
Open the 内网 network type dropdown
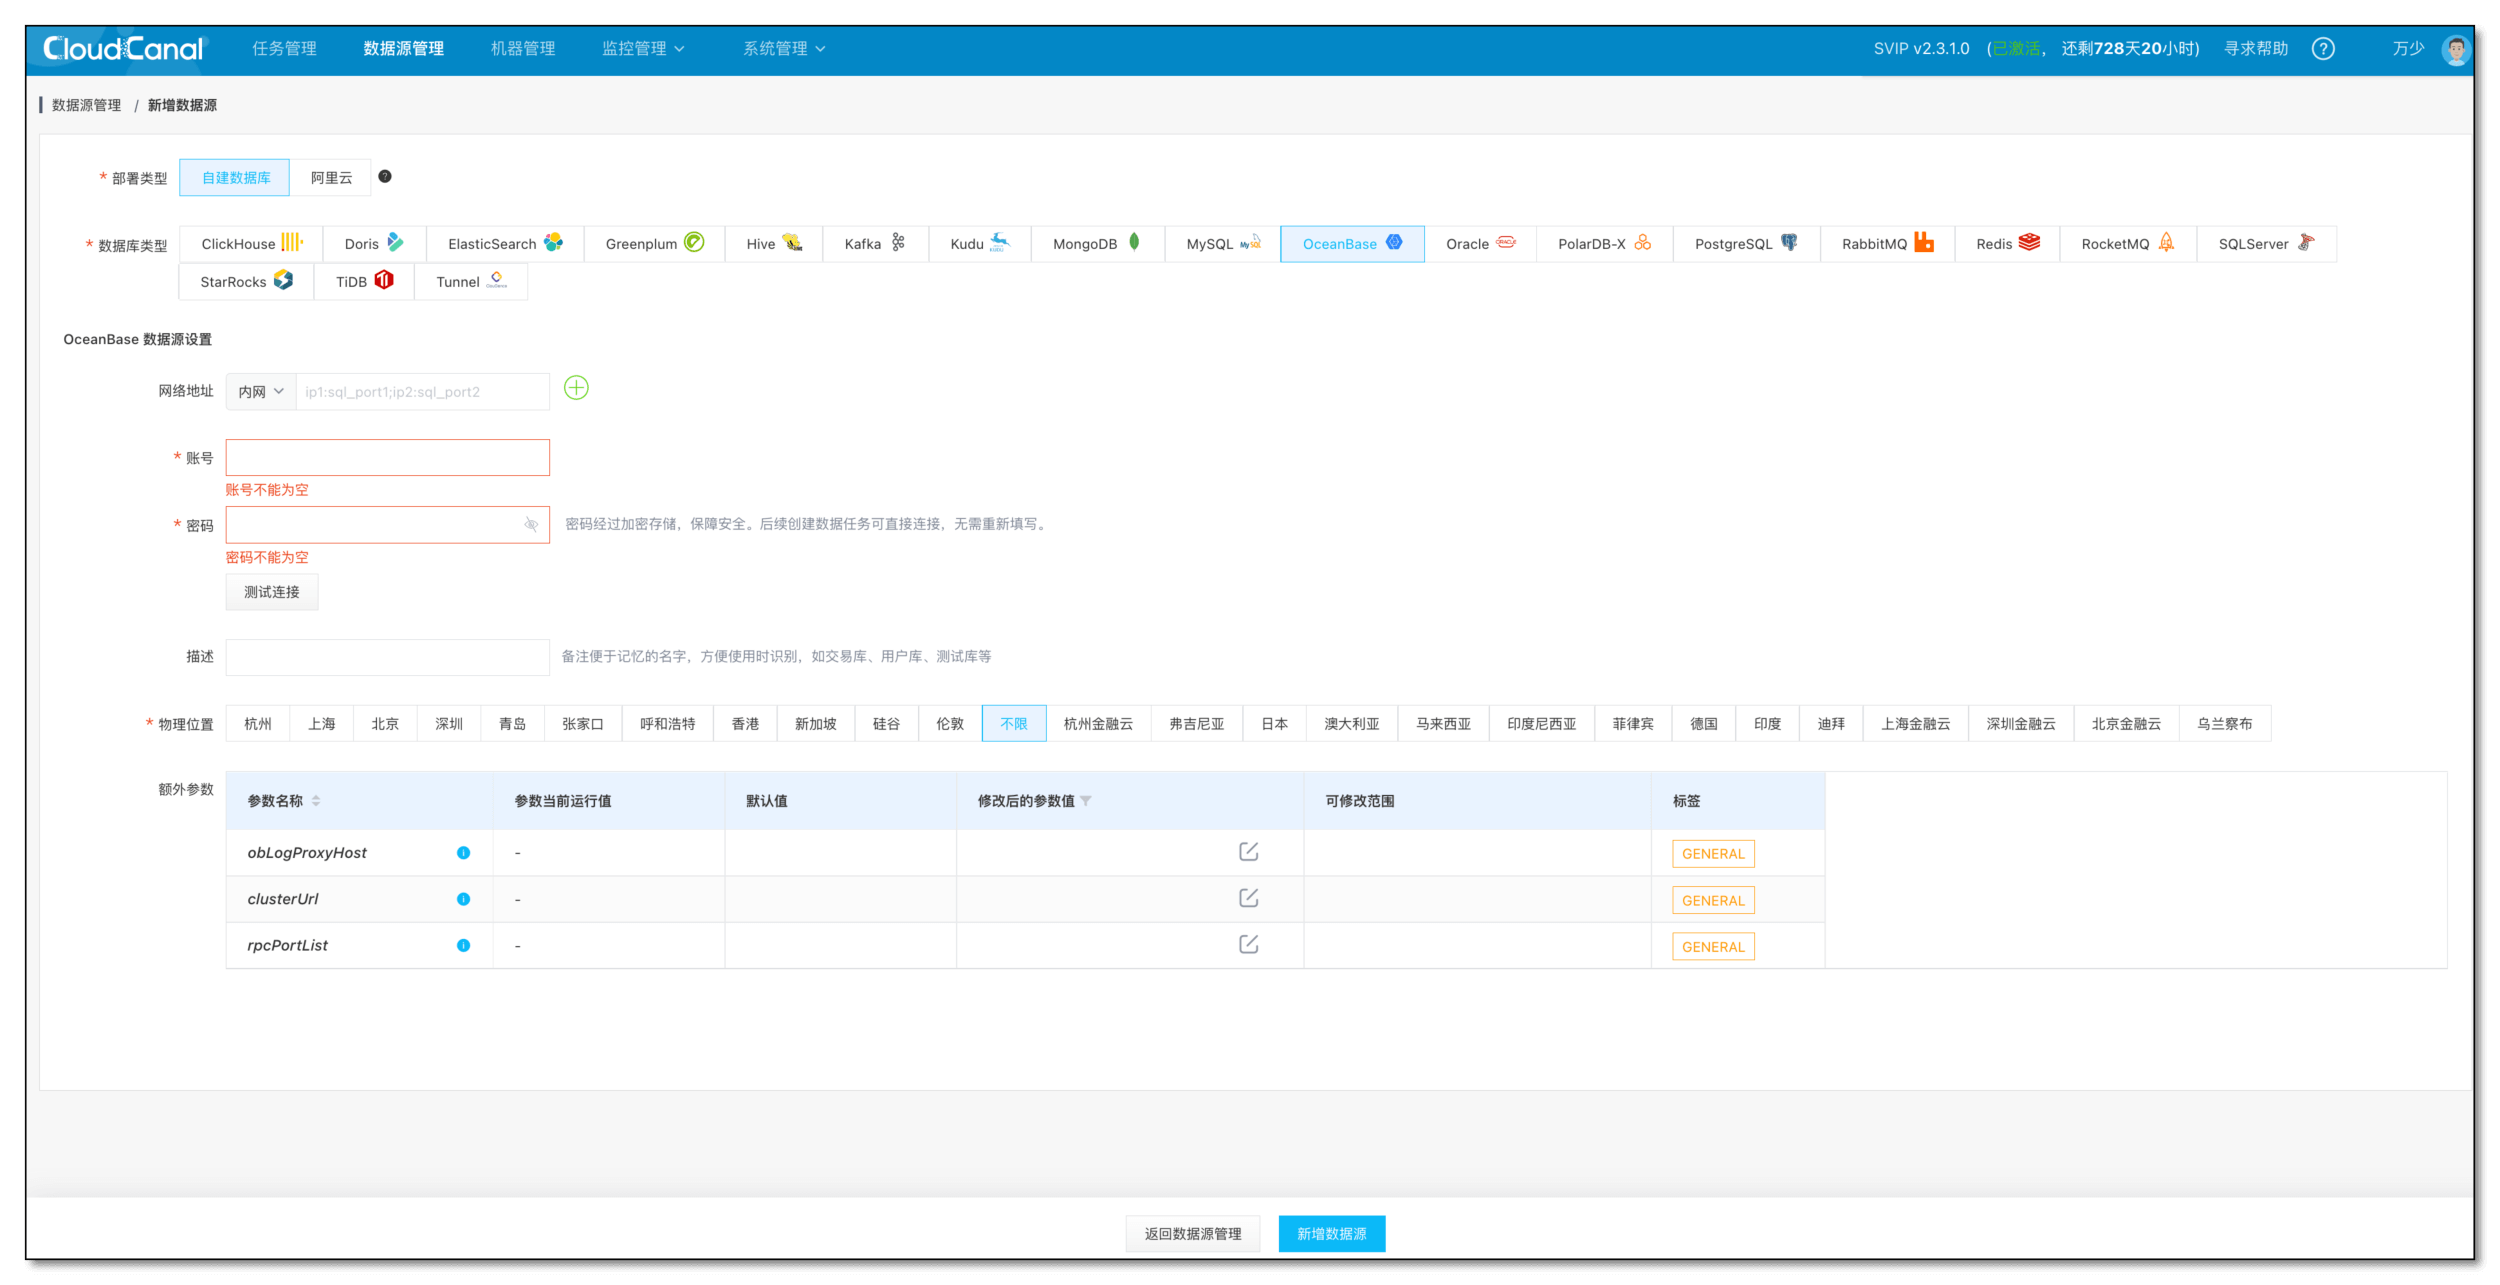pyautogui.click(x=261, y=391)
